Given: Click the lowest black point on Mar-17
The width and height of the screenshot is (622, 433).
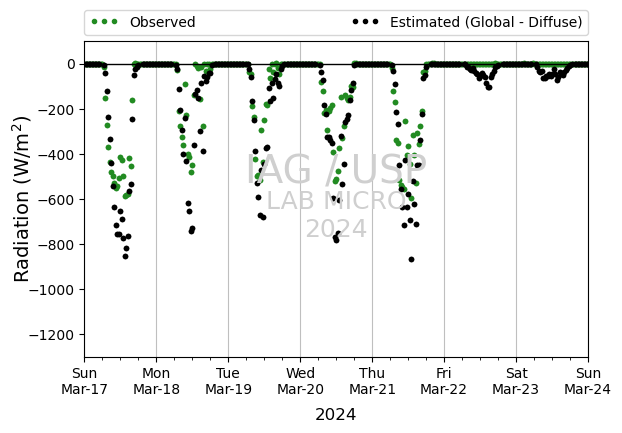Looking at the screenshot, I should coord(125,257).
